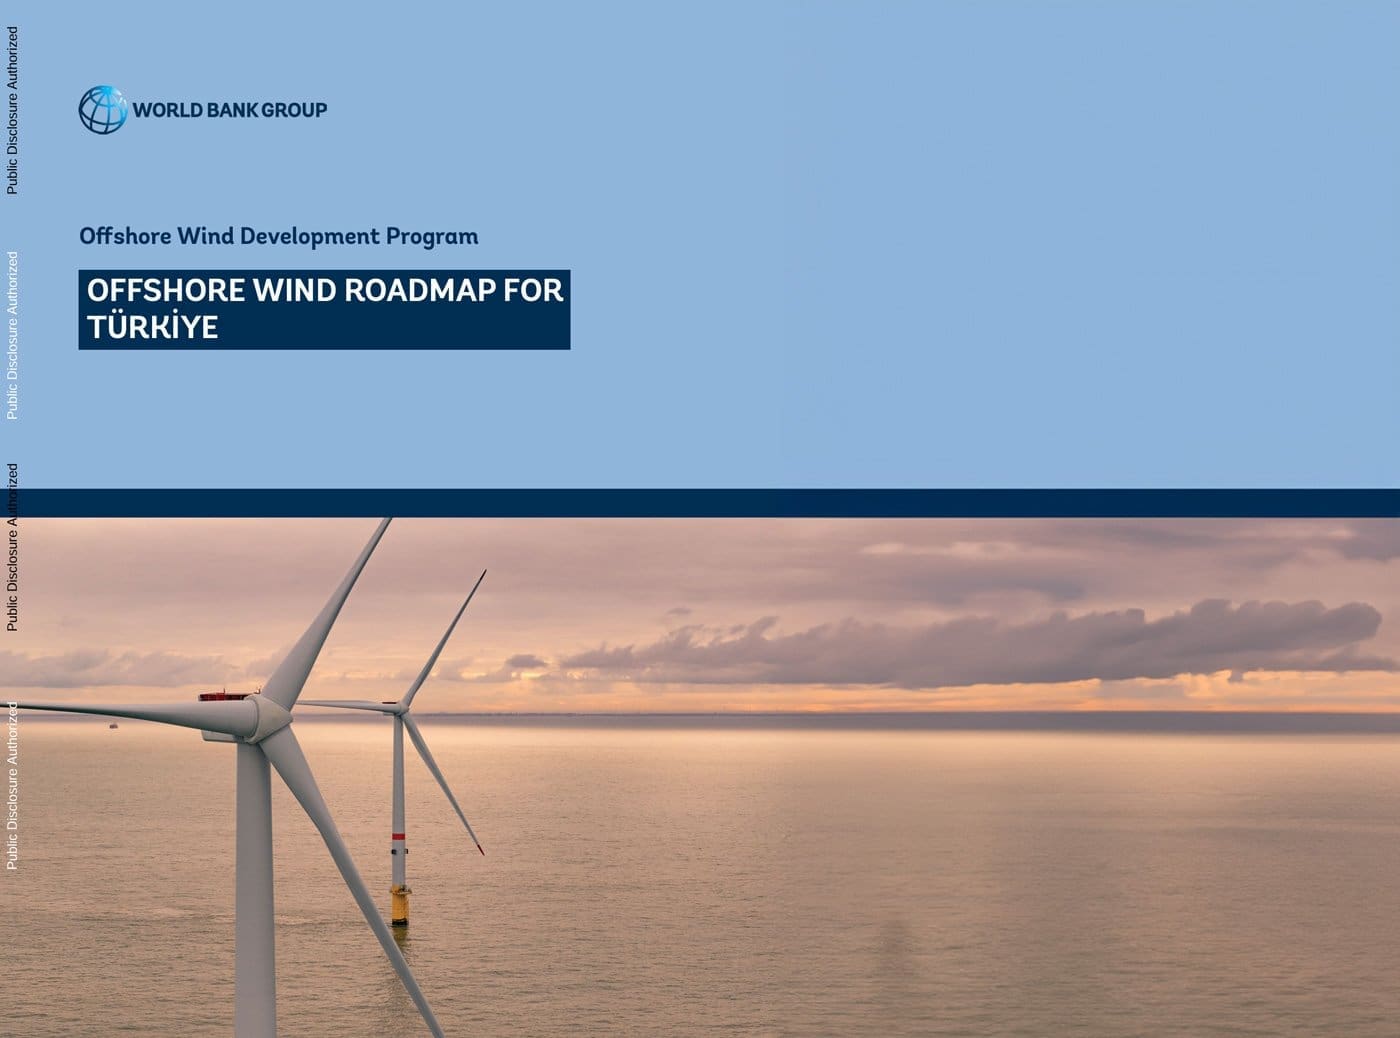Click the distant turbine's yellow foundation base
The width and height of the screenshot is (1400, 1038).
point(401,905)
